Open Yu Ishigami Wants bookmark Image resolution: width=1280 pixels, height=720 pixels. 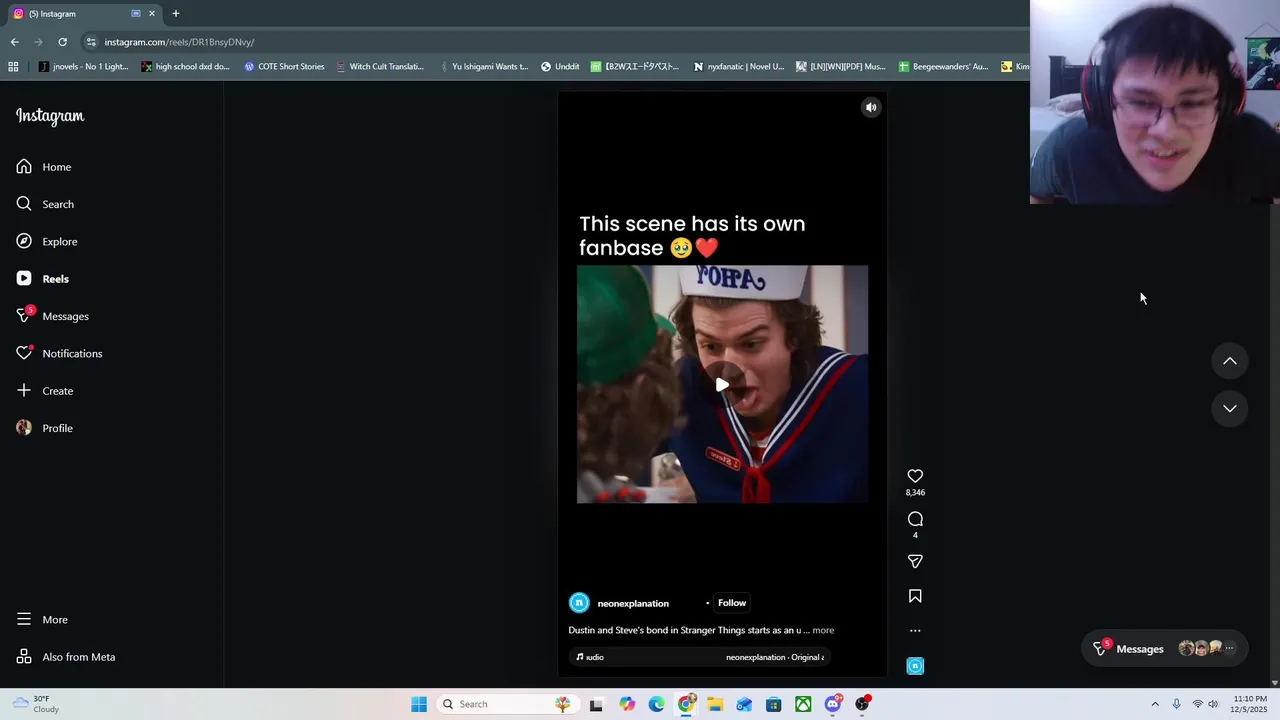click(x=483, y=67)
